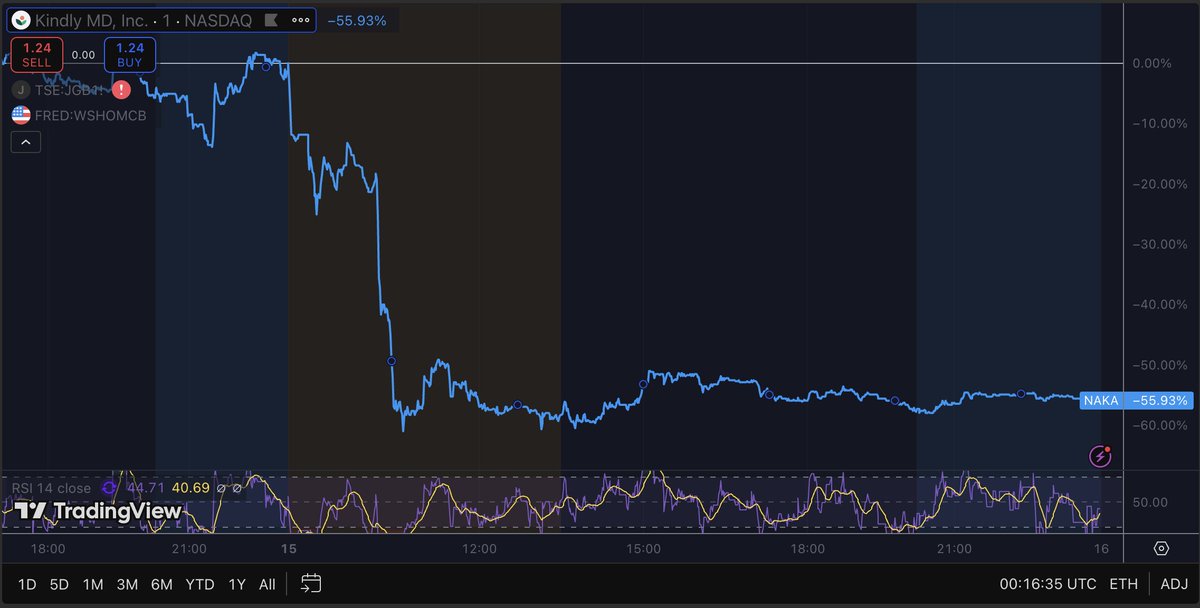Click the RSI value 40.69
This screenshot has height=608, width=1200.
(x=190, y=488)
